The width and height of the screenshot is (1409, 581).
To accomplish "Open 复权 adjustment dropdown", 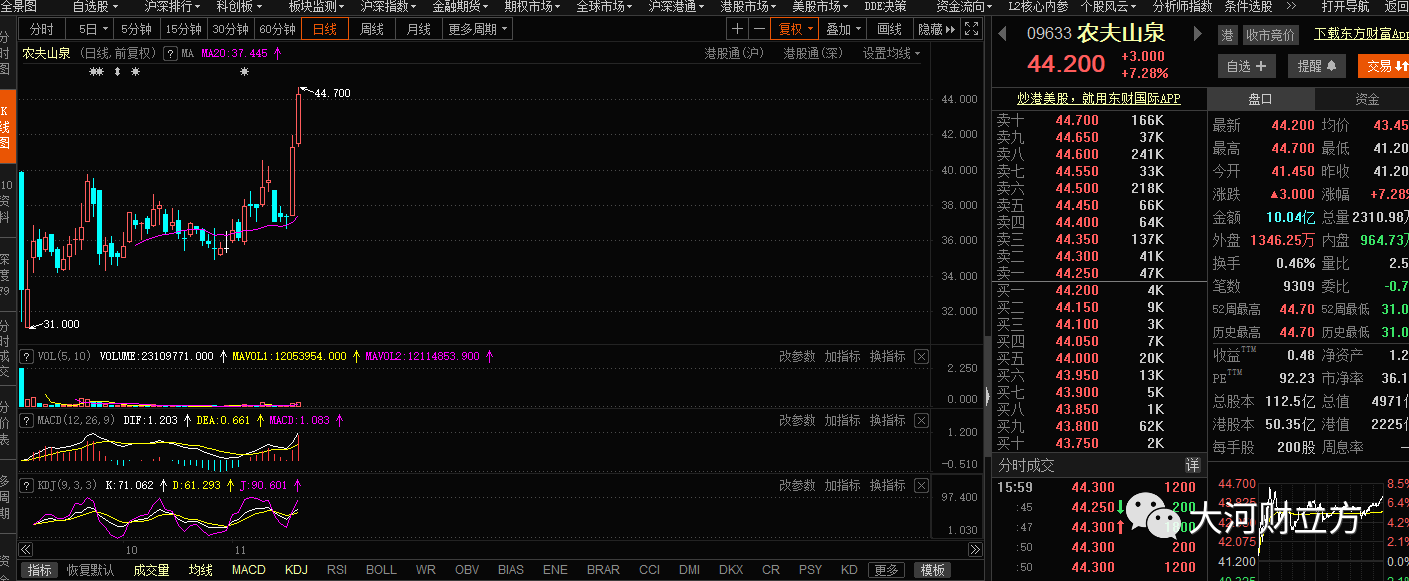I will coord(797,29).
